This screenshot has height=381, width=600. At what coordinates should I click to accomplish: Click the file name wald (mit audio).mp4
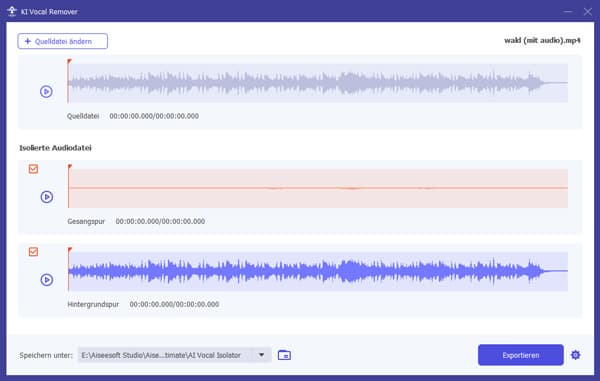click(542, 40)
